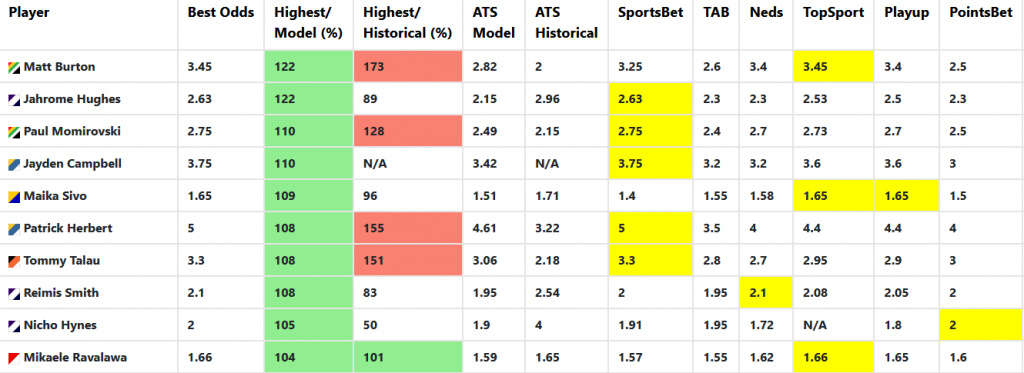Select the SportsBet column header

click(x=650, y=13)
